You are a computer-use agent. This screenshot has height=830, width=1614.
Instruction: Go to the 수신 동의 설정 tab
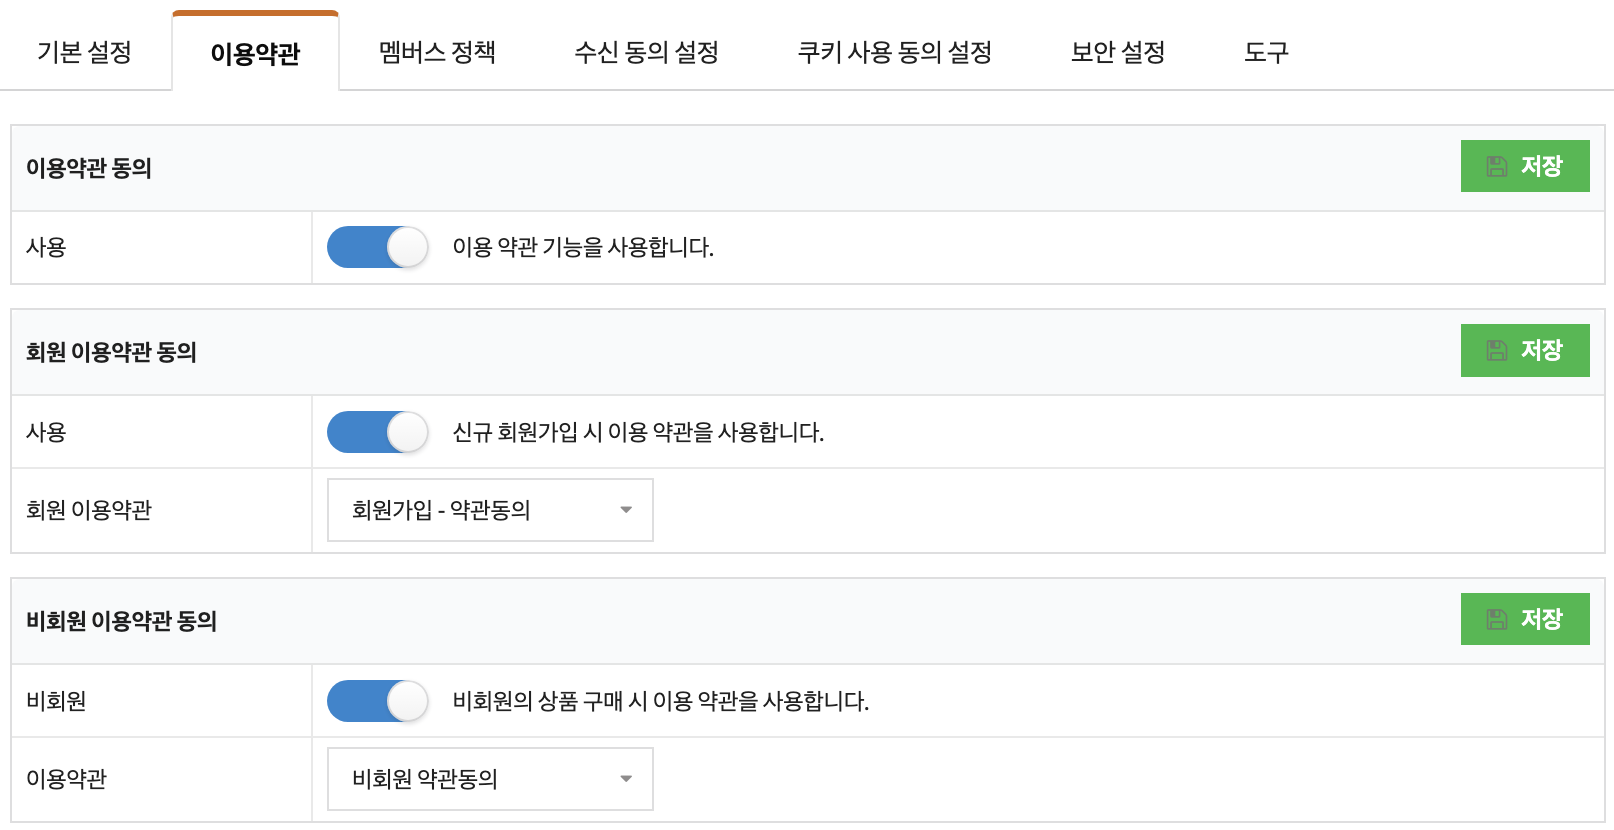coord(646,52)
